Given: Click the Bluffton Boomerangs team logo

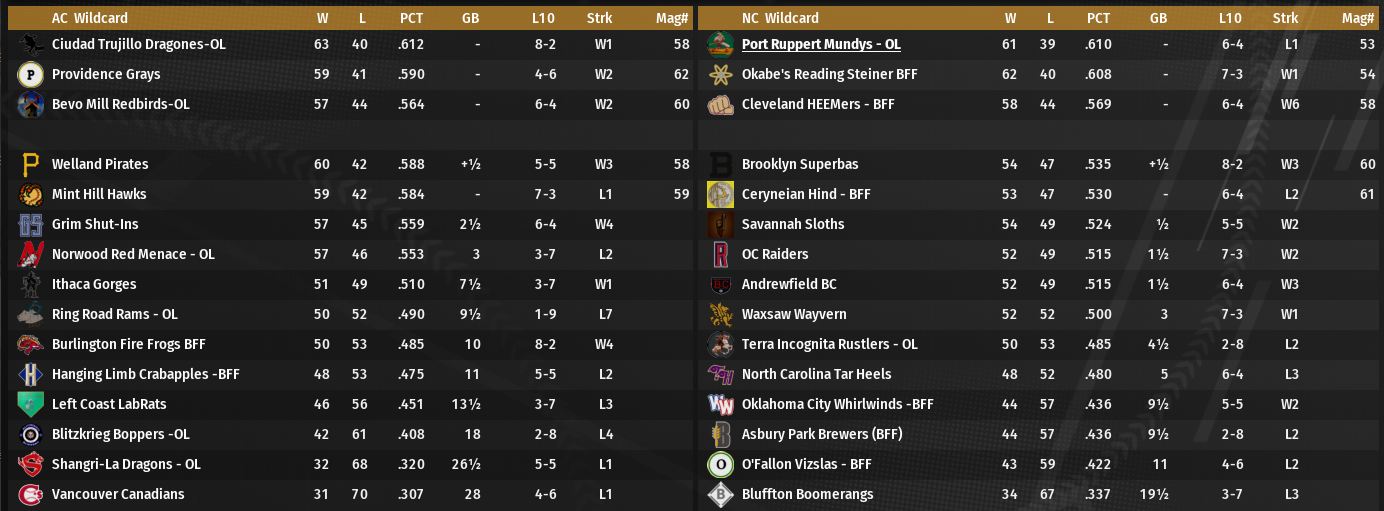Looking at the screenshot, I should pos(720,494).
